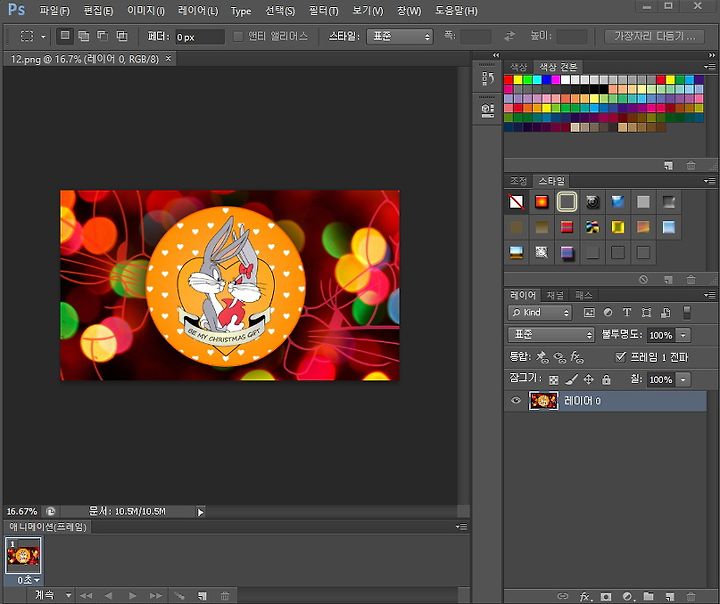Play the animation
This screenshot has width=720, height=604.
[132, 596]
